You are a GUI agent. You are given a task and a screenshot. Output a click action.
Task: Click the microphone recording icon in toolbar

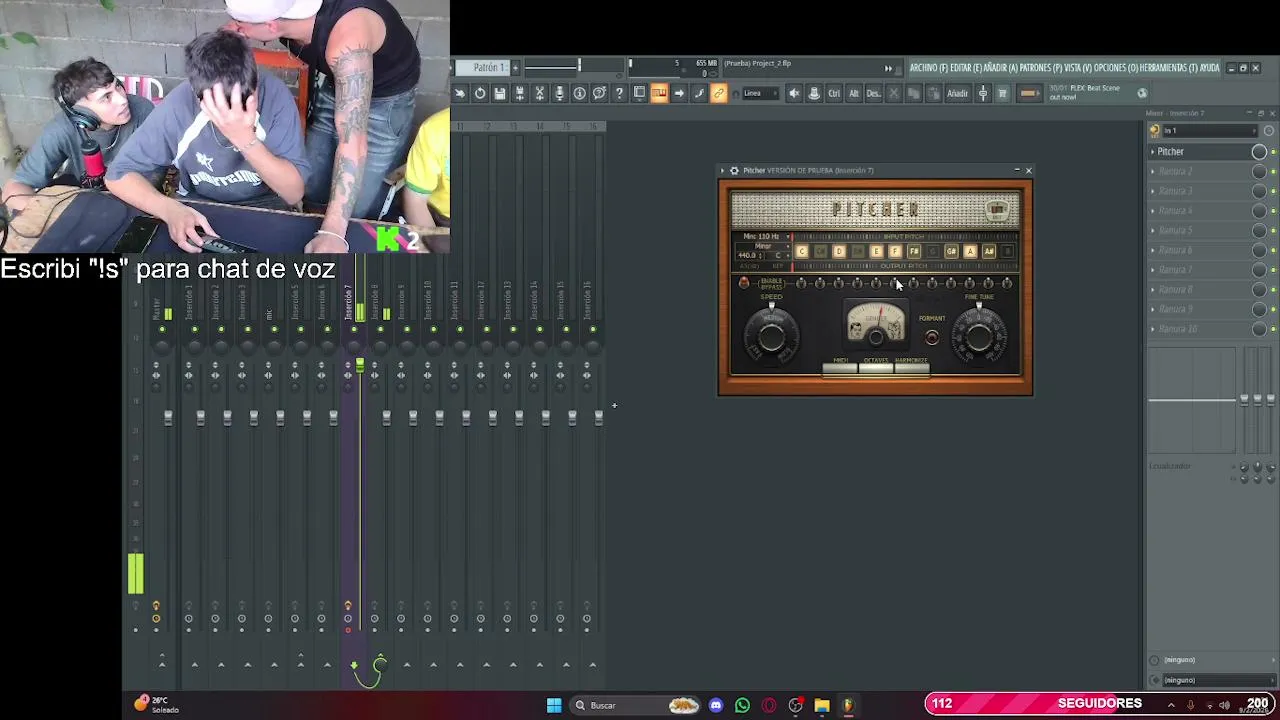(x=559, y=93)
